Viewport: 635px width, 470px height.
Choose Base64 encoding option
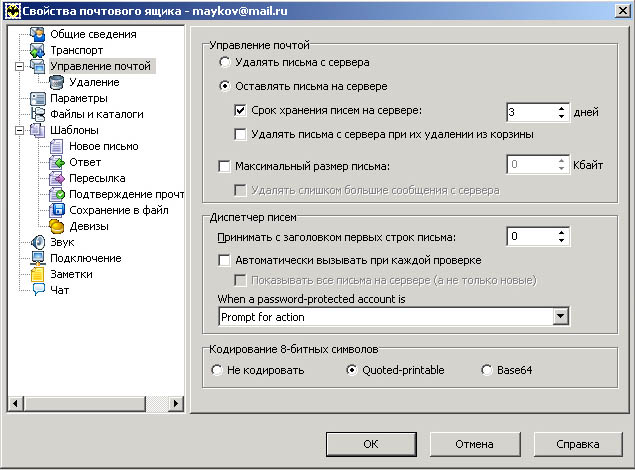[x=488, y=370]
